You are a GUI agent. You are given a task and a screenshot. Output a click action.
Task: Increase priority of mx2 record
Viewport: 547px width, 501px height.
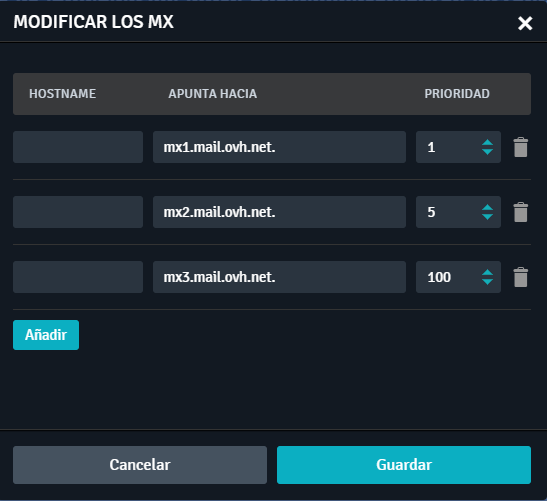click(x=487, y=208)
